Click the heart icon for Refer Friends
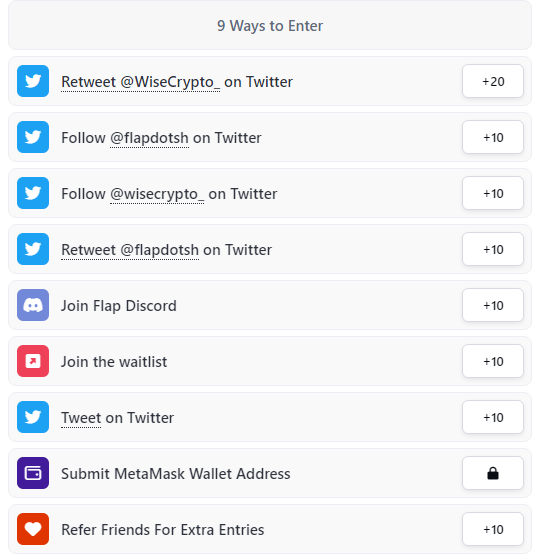The width and height of the screenshot is (540, 560). pyautogui.click(x=33, y=529)
